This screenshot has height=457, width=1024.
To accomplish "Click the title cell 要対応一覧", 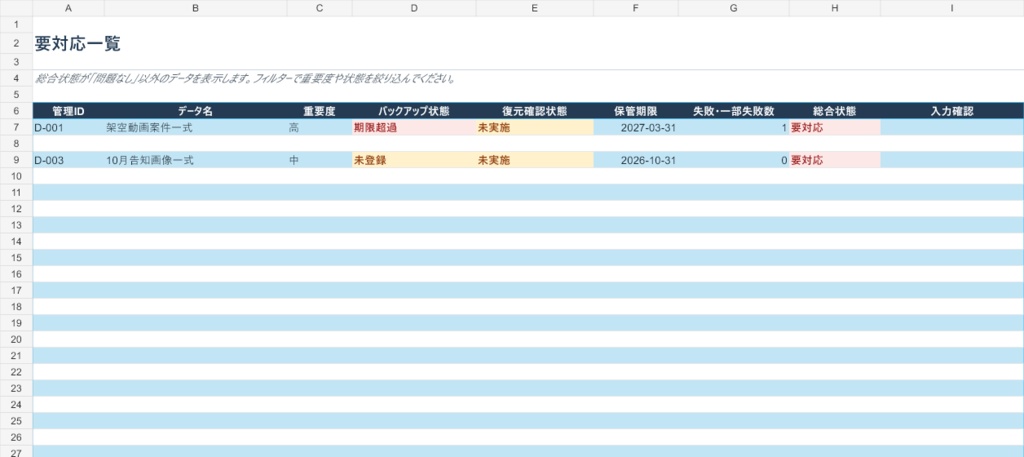I will click(77, 44).
